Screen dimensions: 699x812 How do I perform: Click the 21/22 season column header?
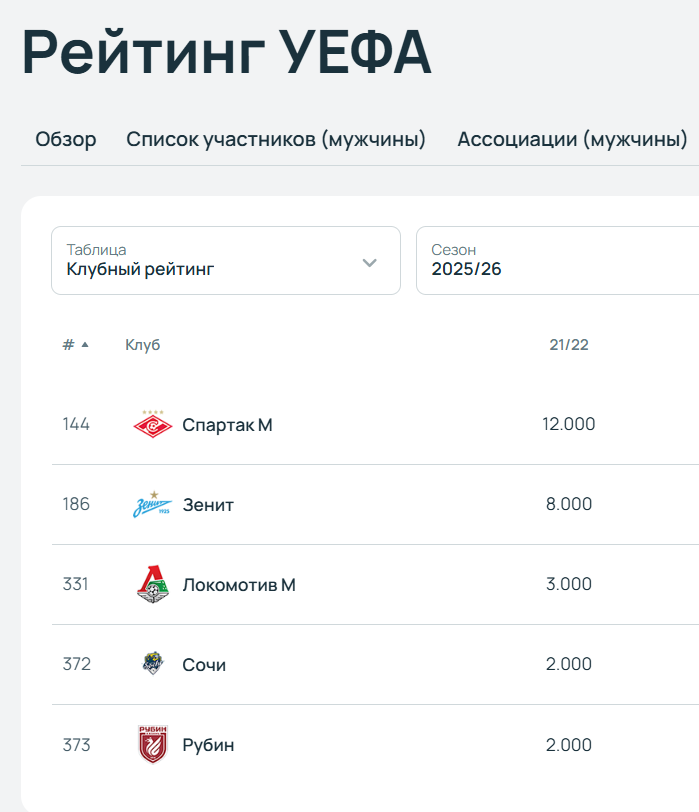tap(569, 345)
